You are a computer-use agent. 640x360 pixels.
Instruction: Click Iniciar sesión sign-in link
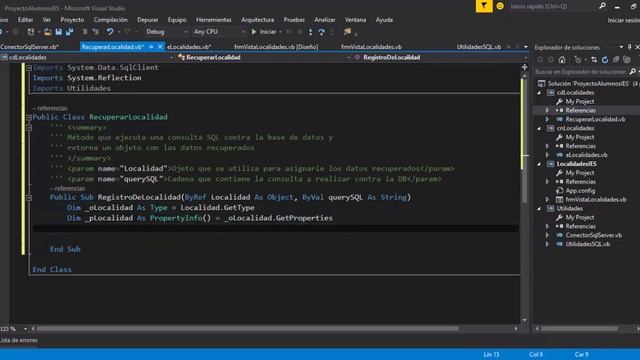point(623,20)
